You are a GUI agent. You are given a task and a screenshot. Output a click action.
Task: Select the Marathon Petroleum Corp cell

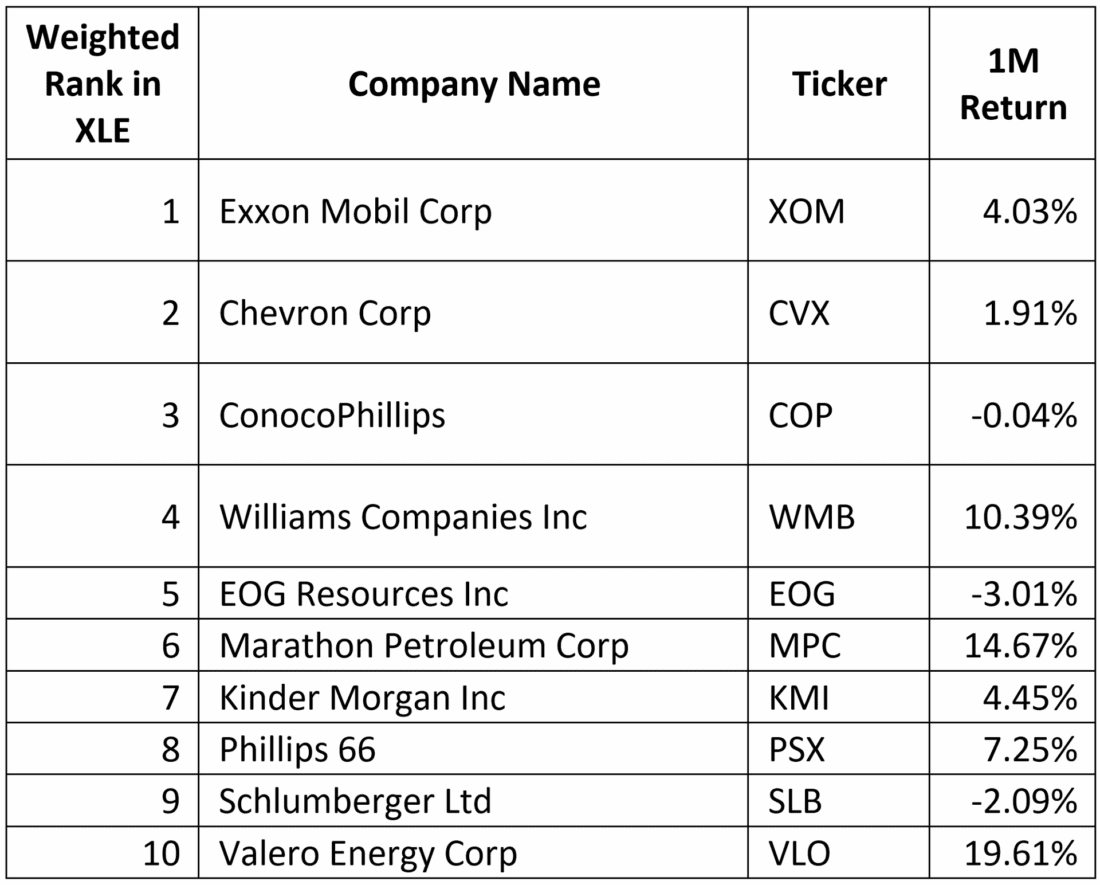[424, 646]
